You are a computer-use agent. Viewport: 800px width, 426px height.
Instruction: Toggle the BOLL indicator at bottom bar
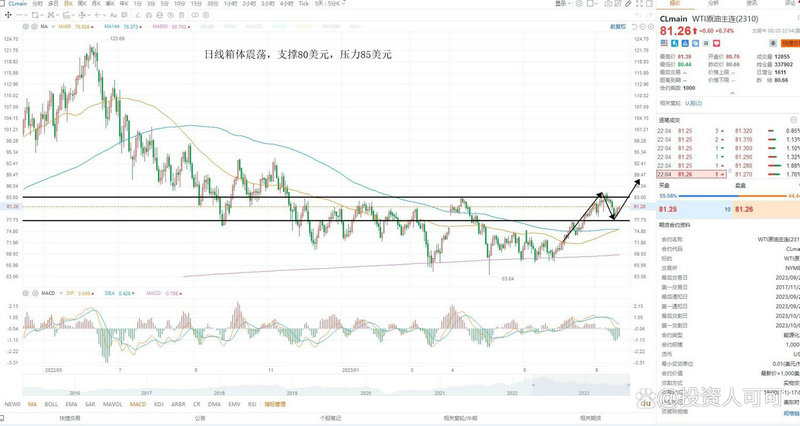[53, 404]
